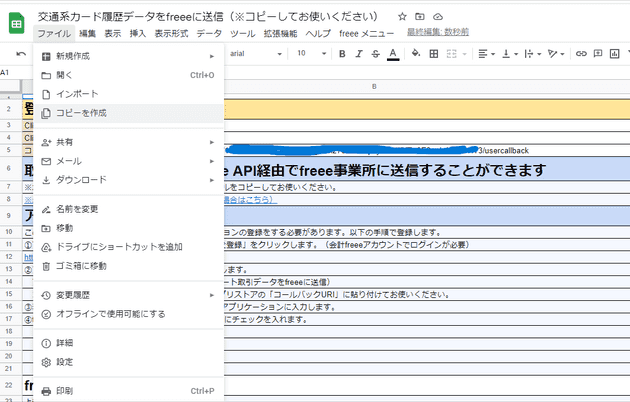Select オフラインで使用可能にする entry
This screenshot has height=402, width=630.
coord(129,314)
